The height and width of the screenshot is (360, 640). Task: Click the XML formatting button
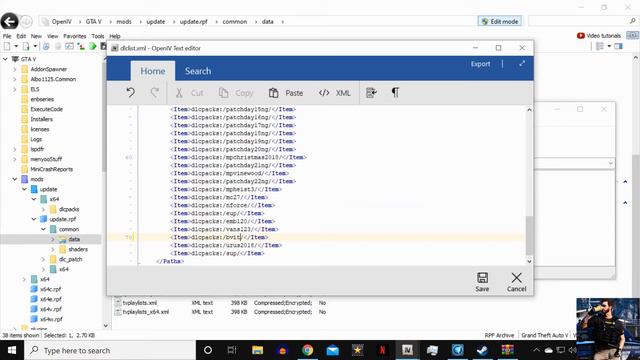tap(334, 93)
